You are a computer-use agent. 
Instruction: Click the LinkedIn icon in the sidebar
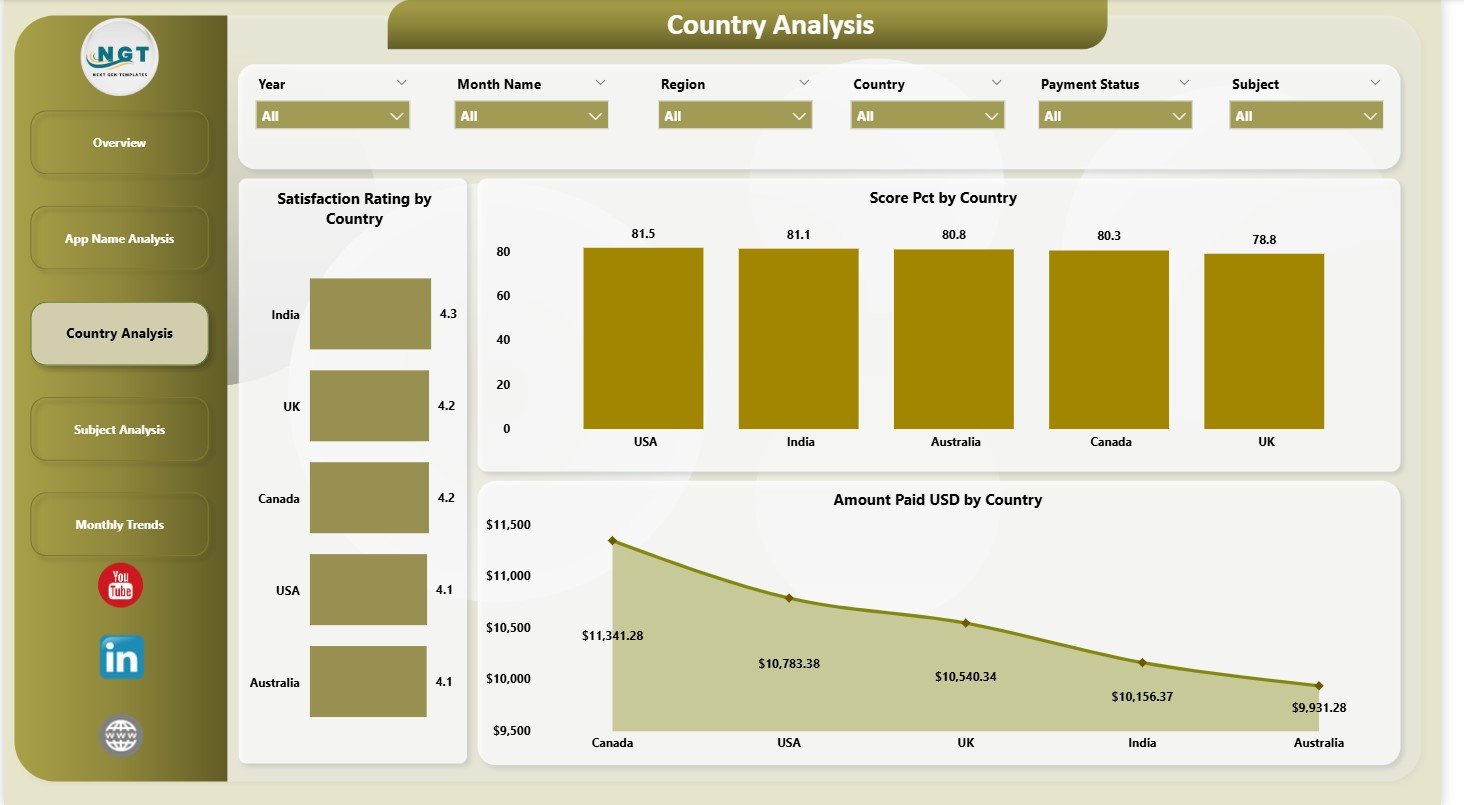pyautogui.click(x=119, y=658)
